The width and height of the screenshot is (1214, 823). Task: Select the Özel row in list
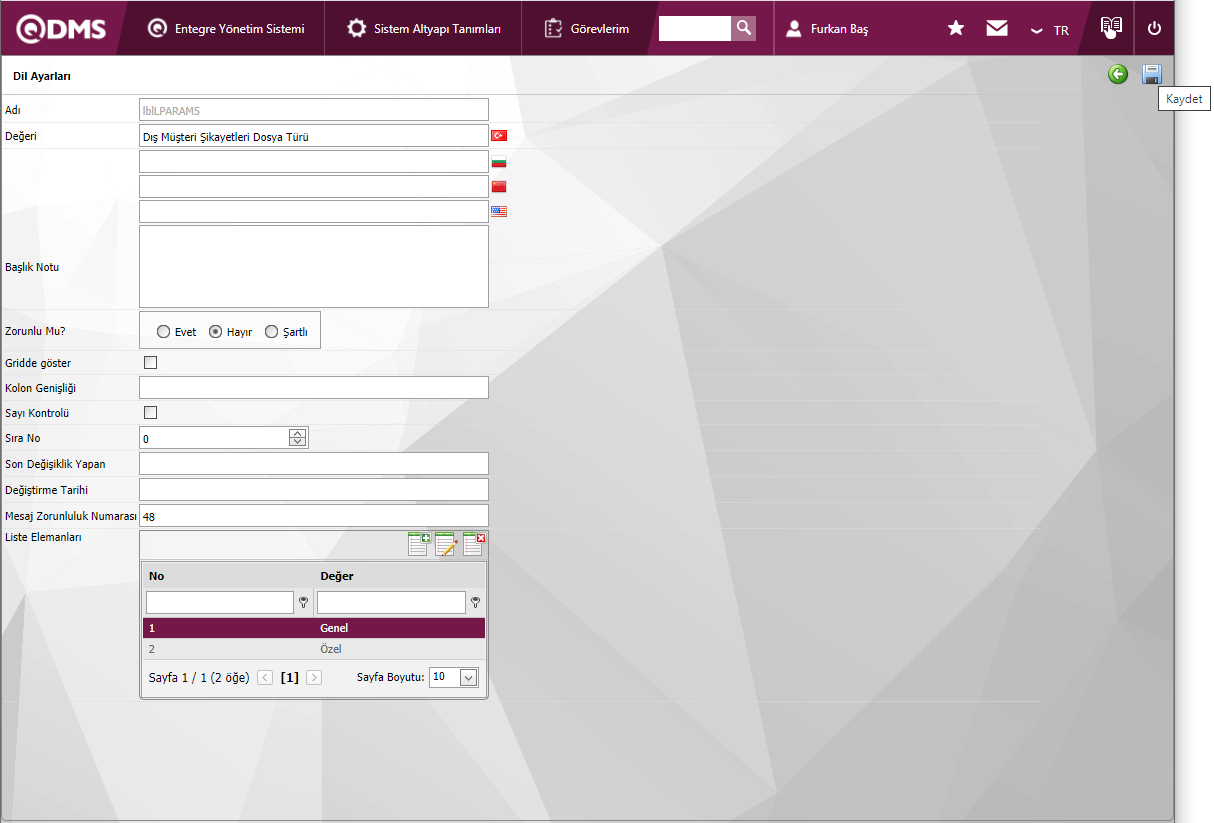(313, 649)
